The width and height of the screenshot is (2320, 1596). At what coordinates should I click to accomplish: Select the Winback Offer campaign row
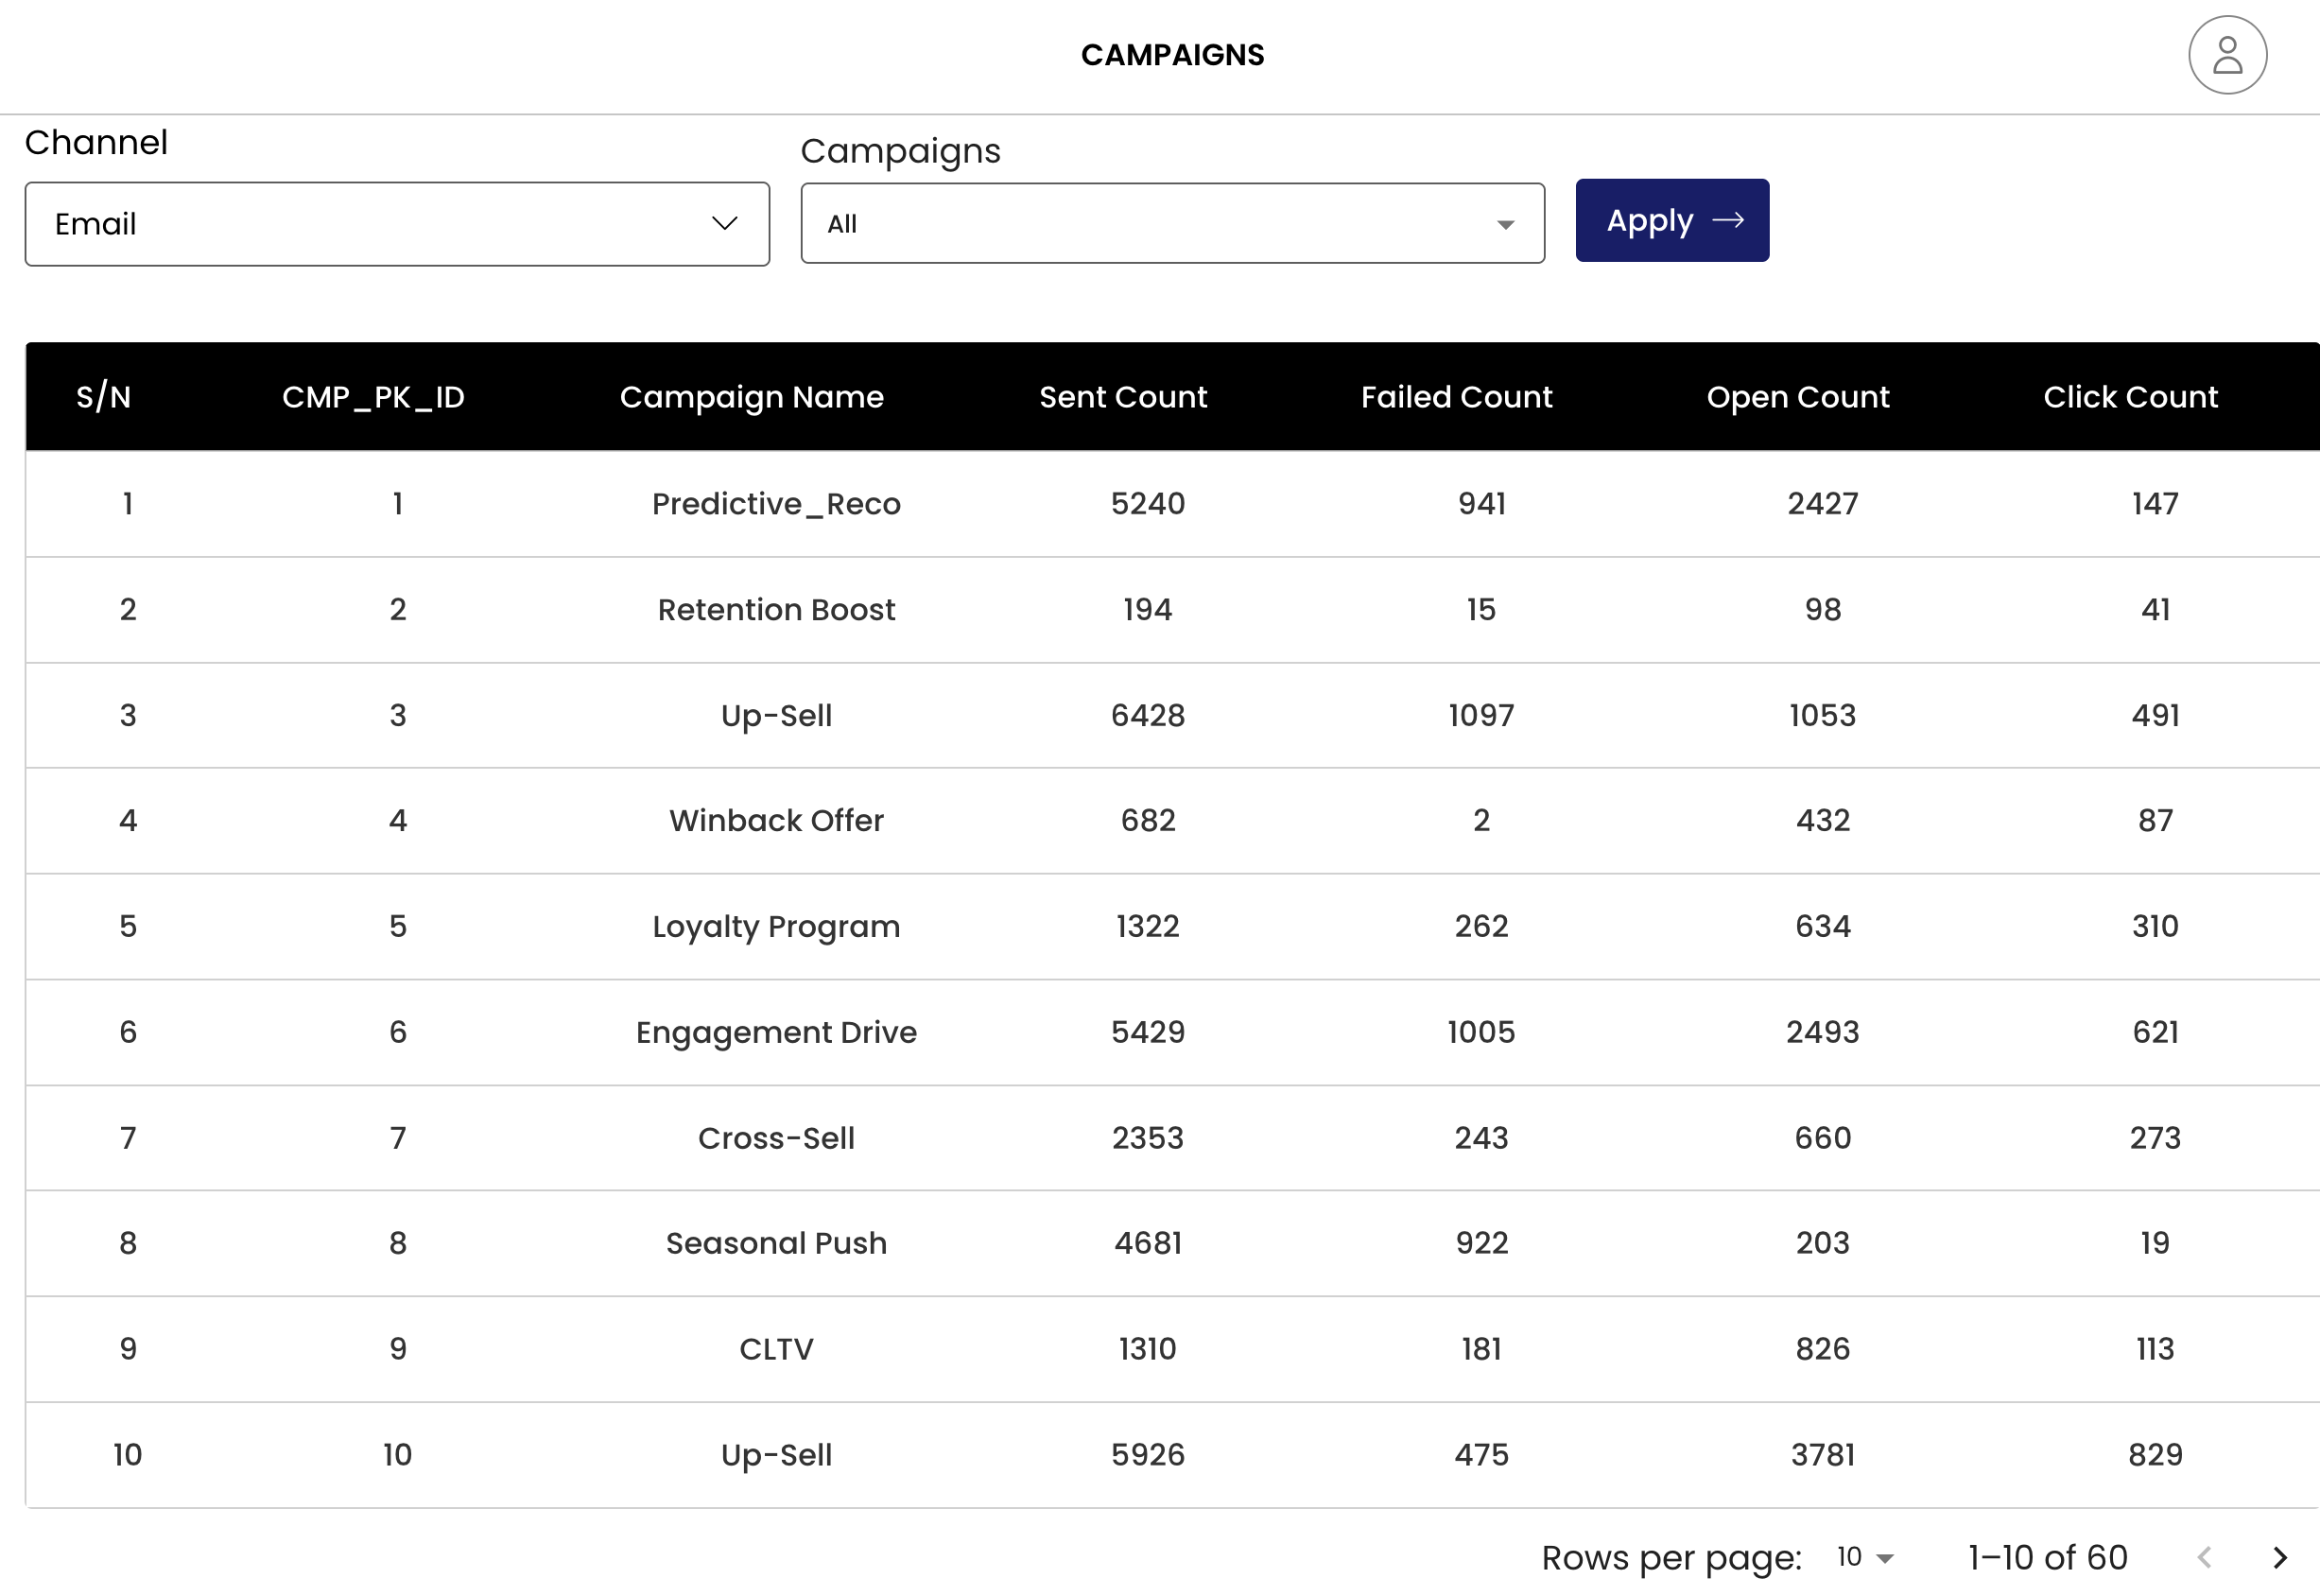[776, 821]
